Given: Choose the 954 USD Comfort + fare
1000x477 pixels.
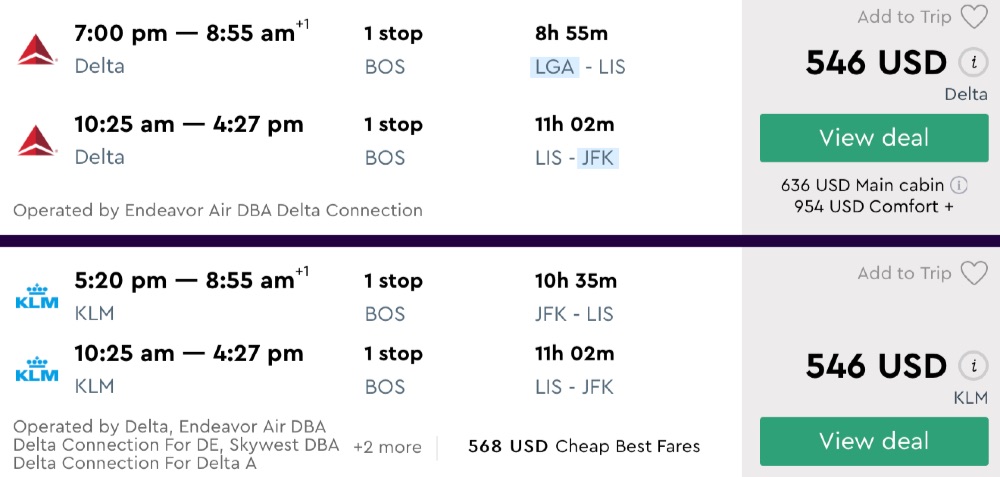Looking at the screenshot, I should click(873, 206).
